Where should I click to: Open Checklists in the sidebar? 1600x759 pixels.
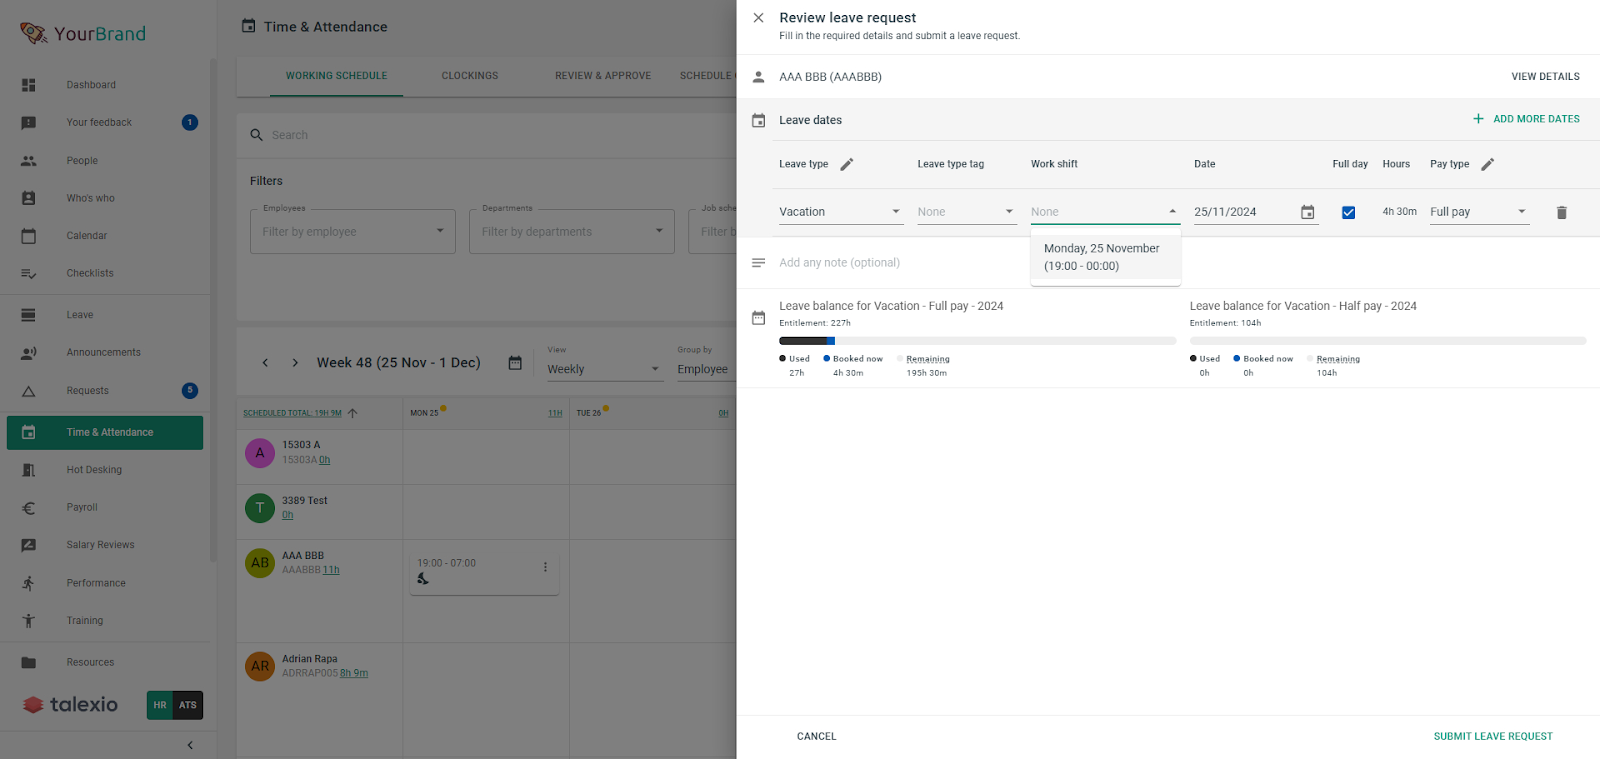click(90, 273)
